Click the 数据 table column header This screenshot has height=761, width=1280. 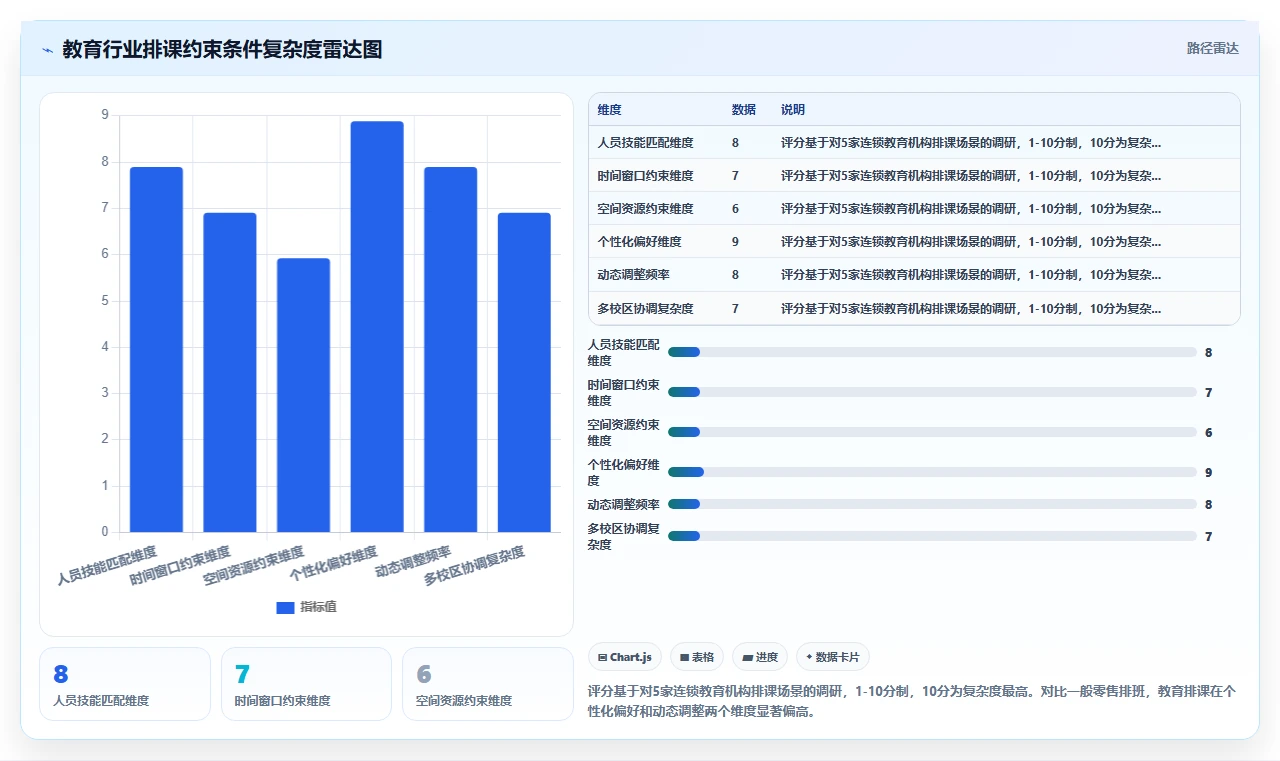point(743,110)
